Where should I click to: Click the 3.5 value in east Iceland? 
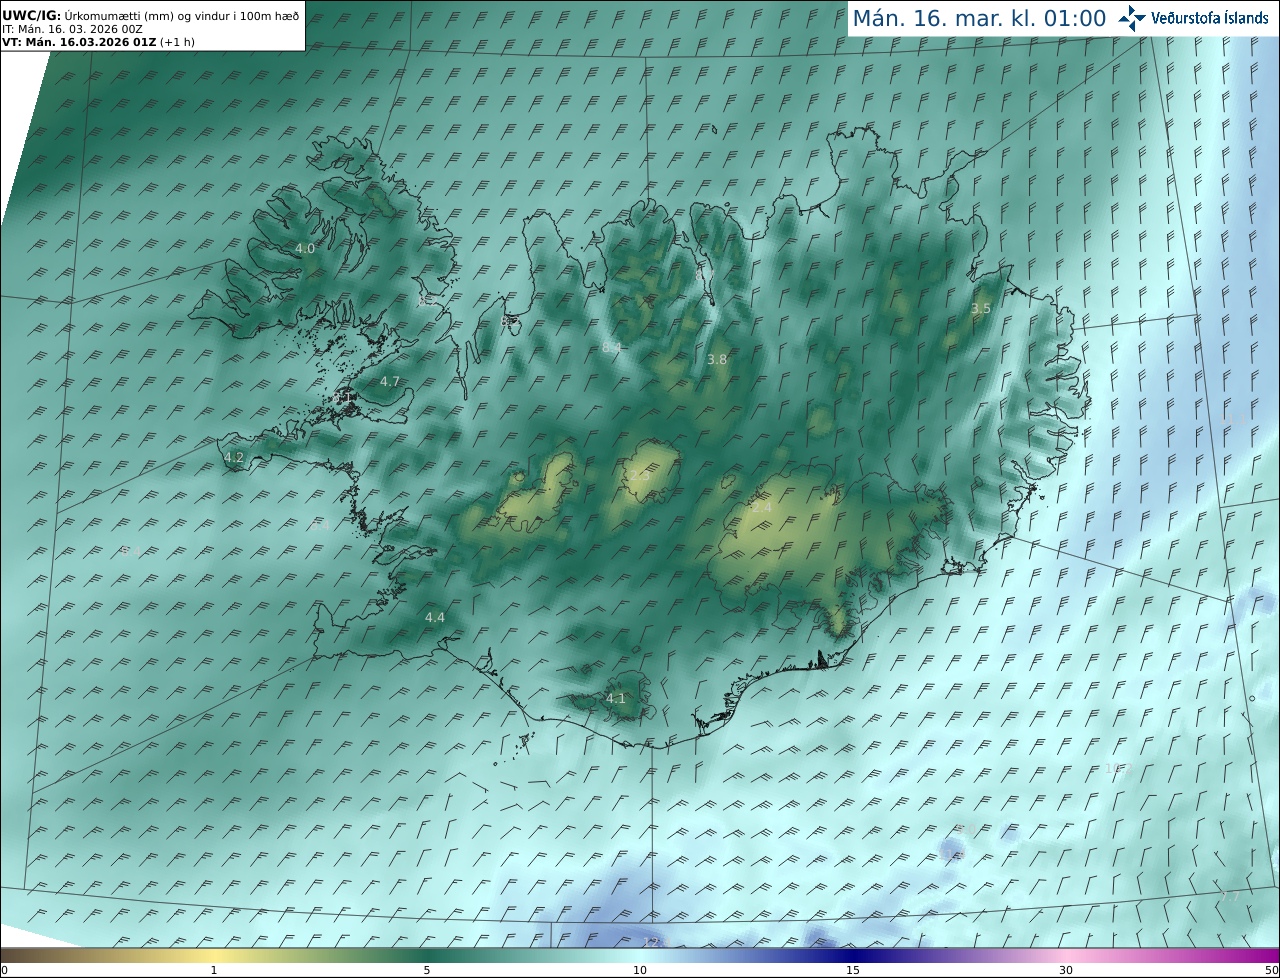[x=981, y=308]
